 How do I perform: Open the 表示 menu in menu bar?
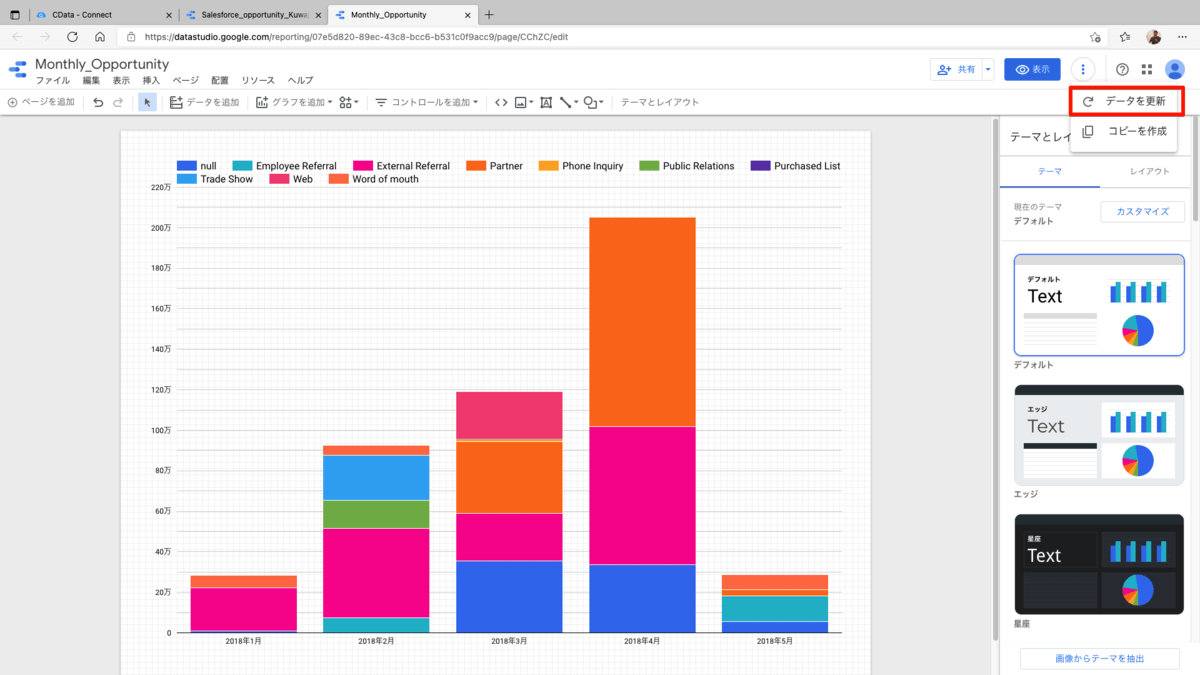tap(121, 80)
